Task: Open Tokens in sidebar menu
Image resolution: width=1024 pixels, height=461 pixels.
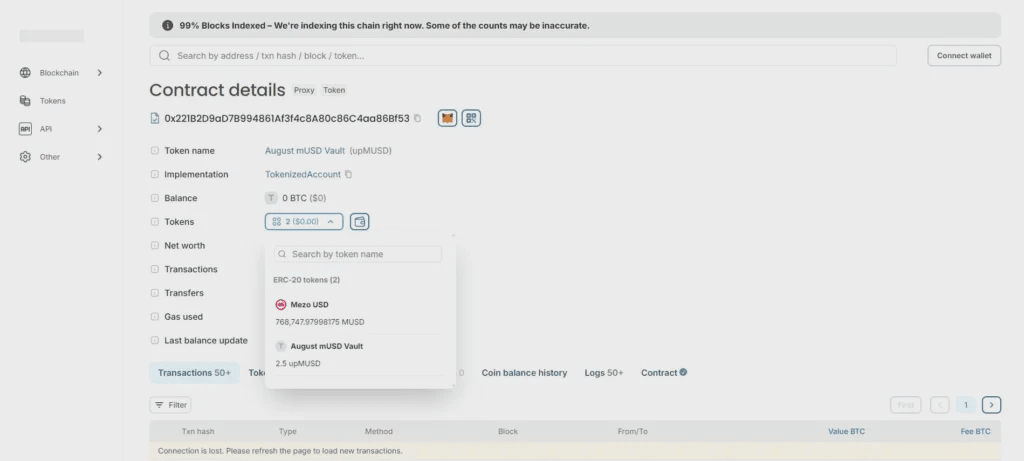Action: click(52, 101)
